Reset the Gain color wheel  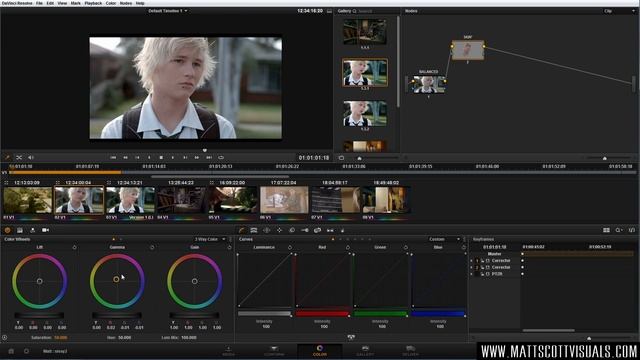229,247
